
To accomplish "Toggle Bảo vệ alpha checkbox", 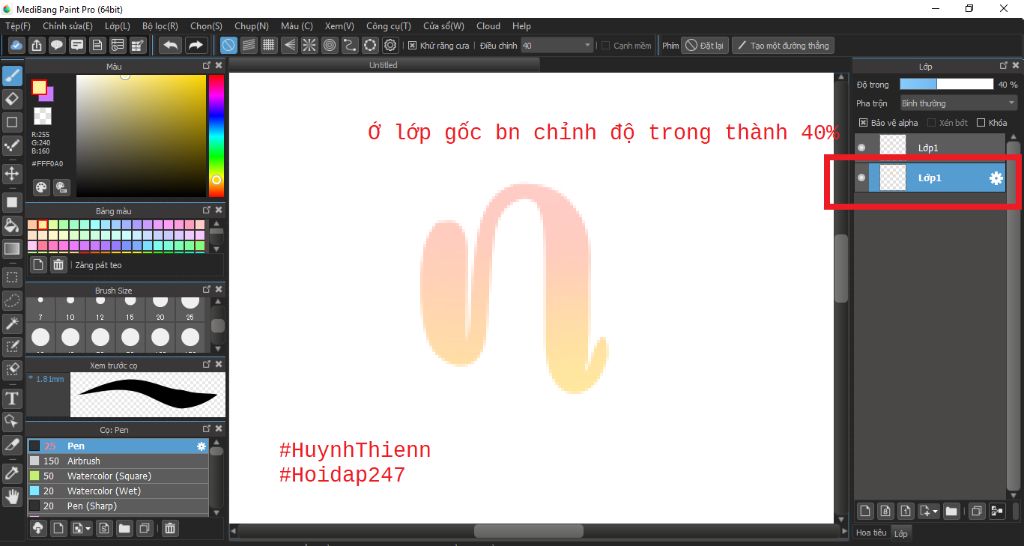I will point(863,123).
